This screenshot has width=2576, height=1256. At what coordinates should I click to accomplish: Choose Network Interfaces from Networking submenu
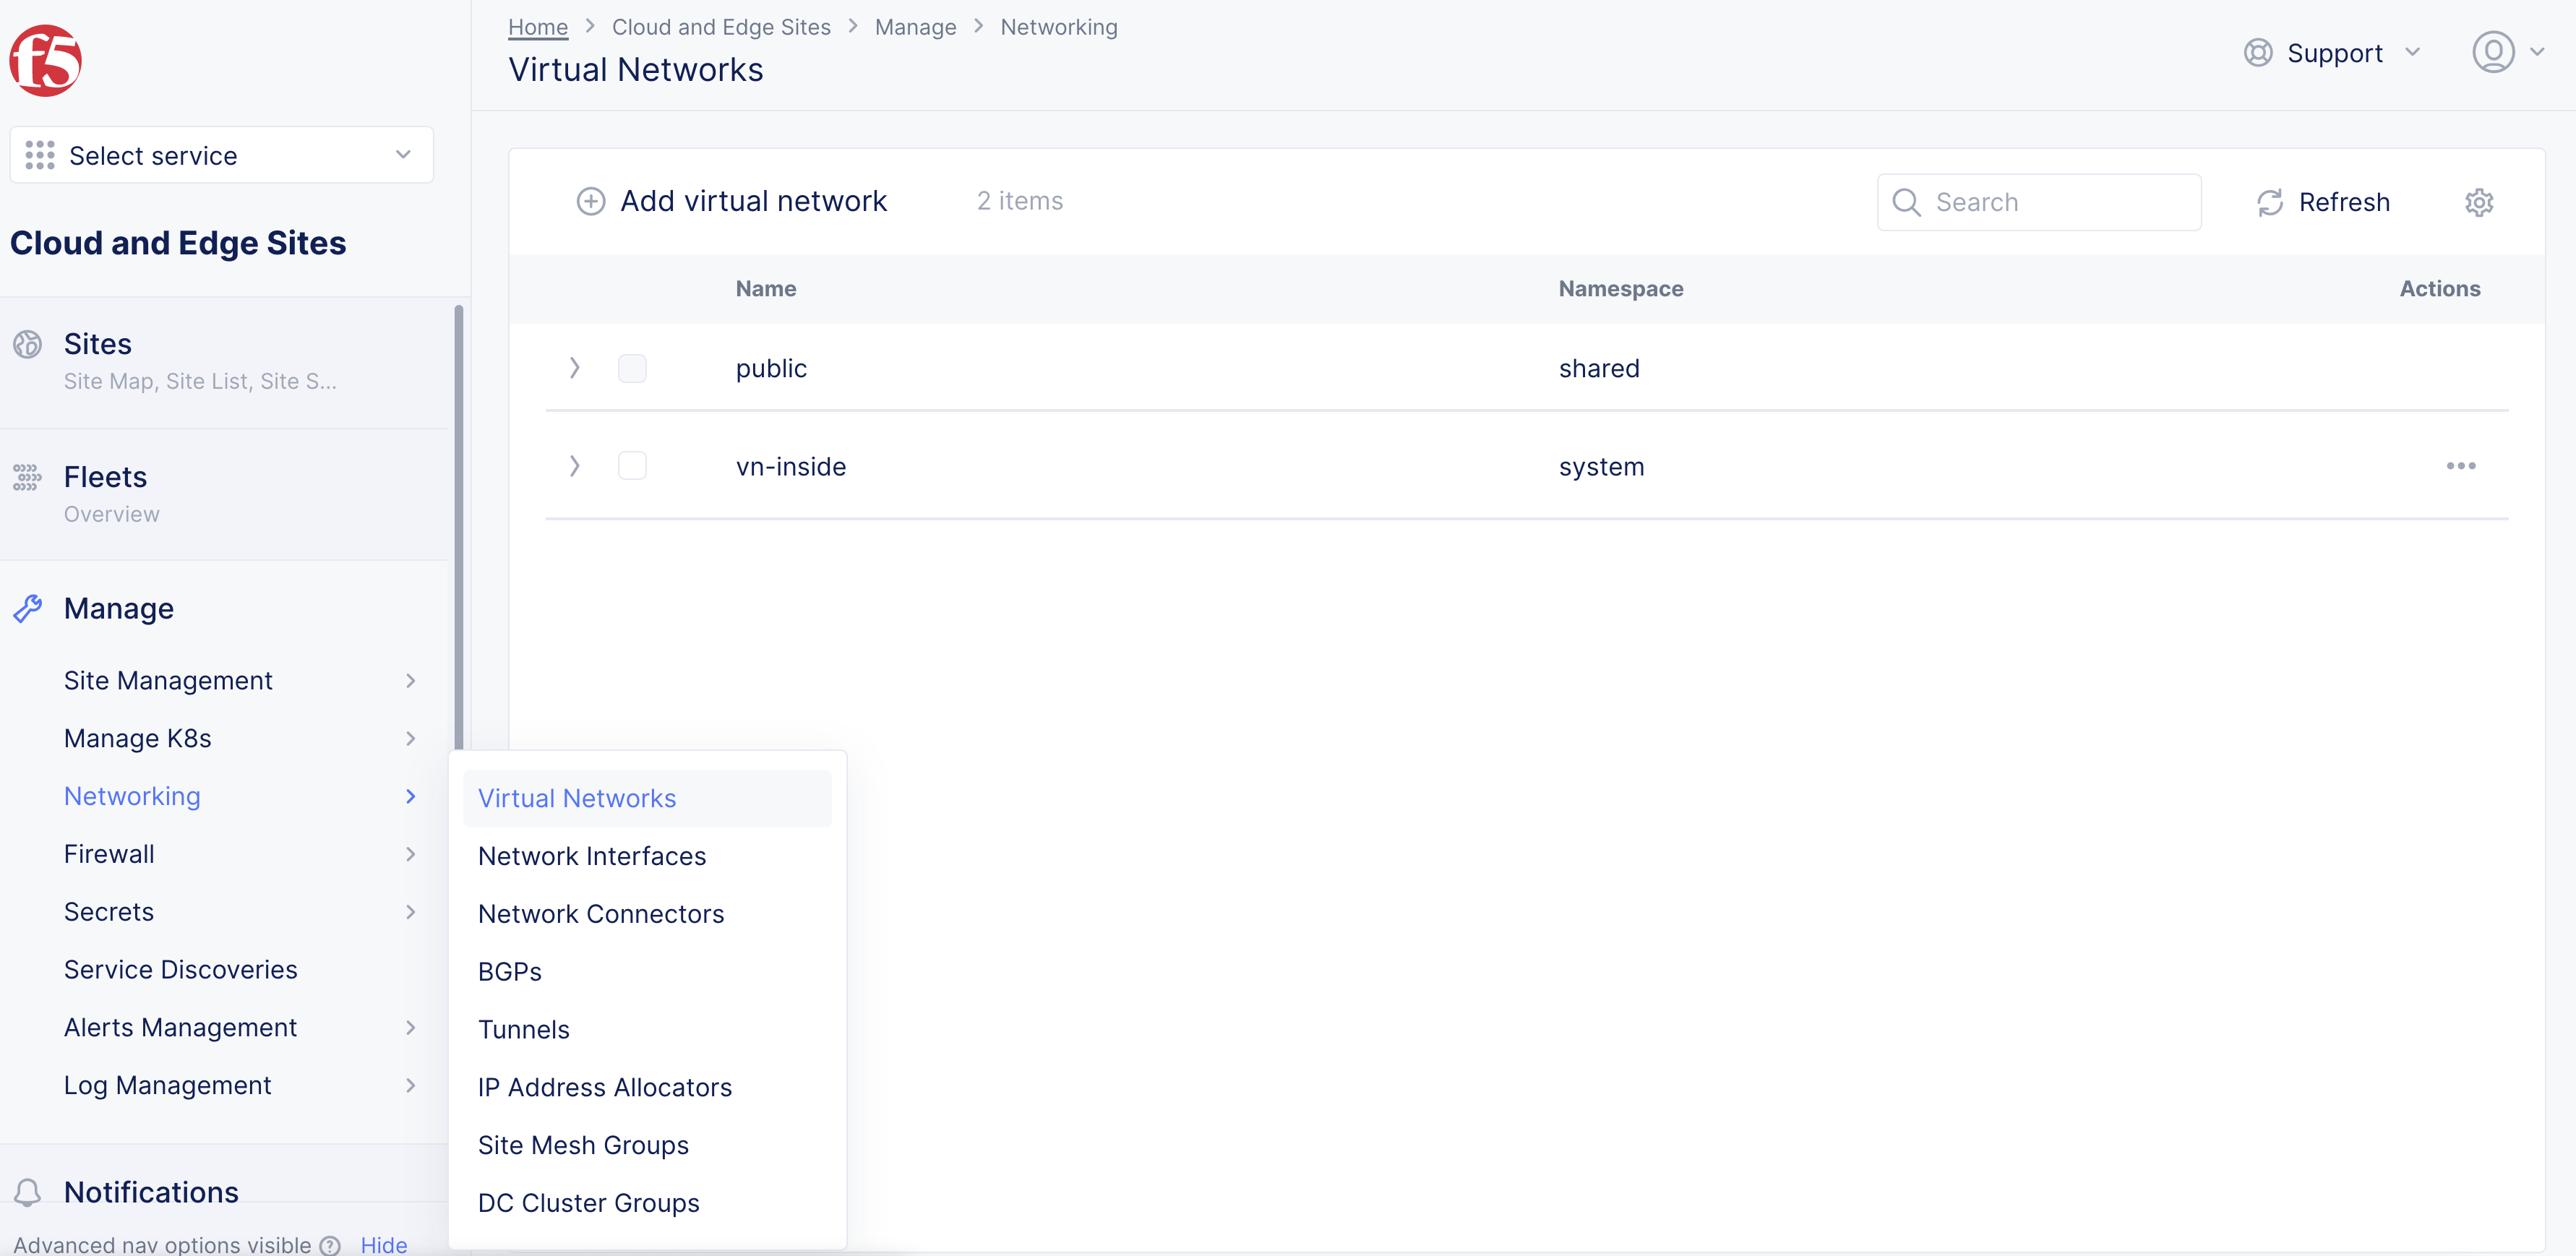click(x=591, y=856)
